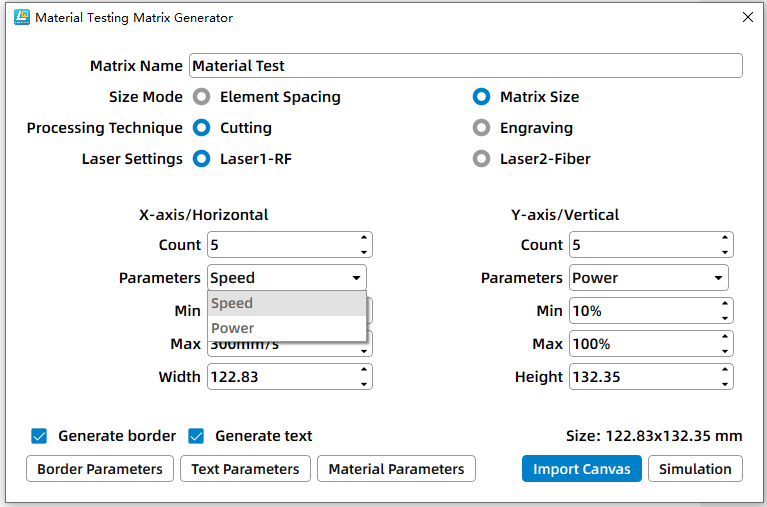
Task: Click the Simulation button
Action: [x=695, y=469]
